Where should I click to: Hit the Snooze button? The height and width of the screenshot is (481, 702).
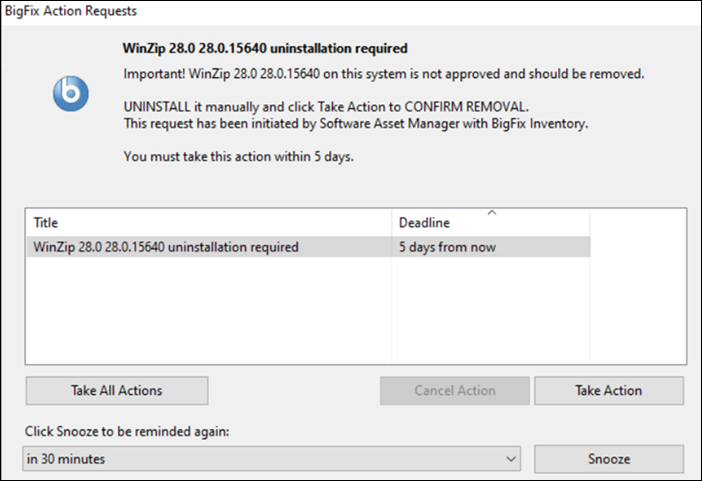coord(608,459)
